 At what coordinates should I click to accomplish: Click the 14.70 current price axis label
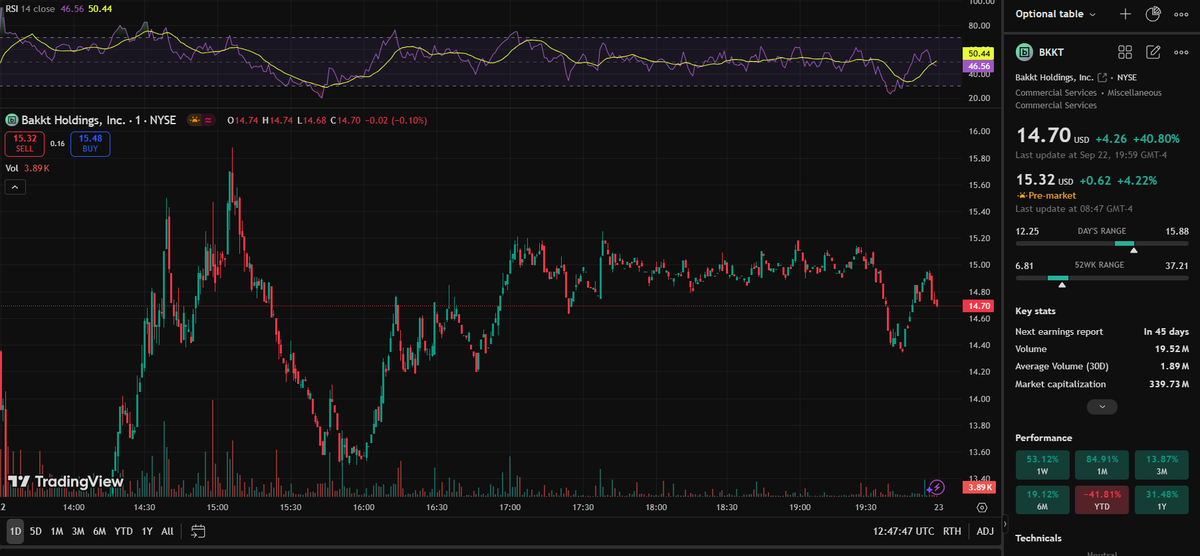(980, 305)
